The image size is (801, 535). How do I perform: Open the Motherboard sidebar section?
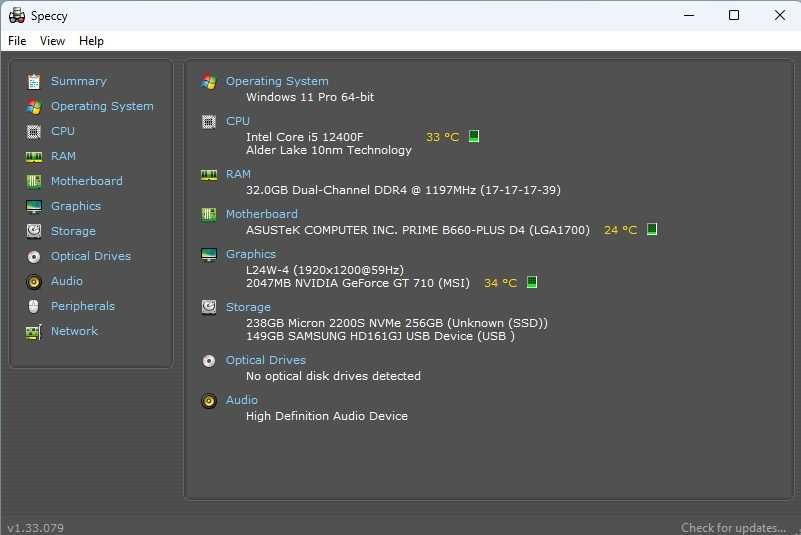(86, 181)
